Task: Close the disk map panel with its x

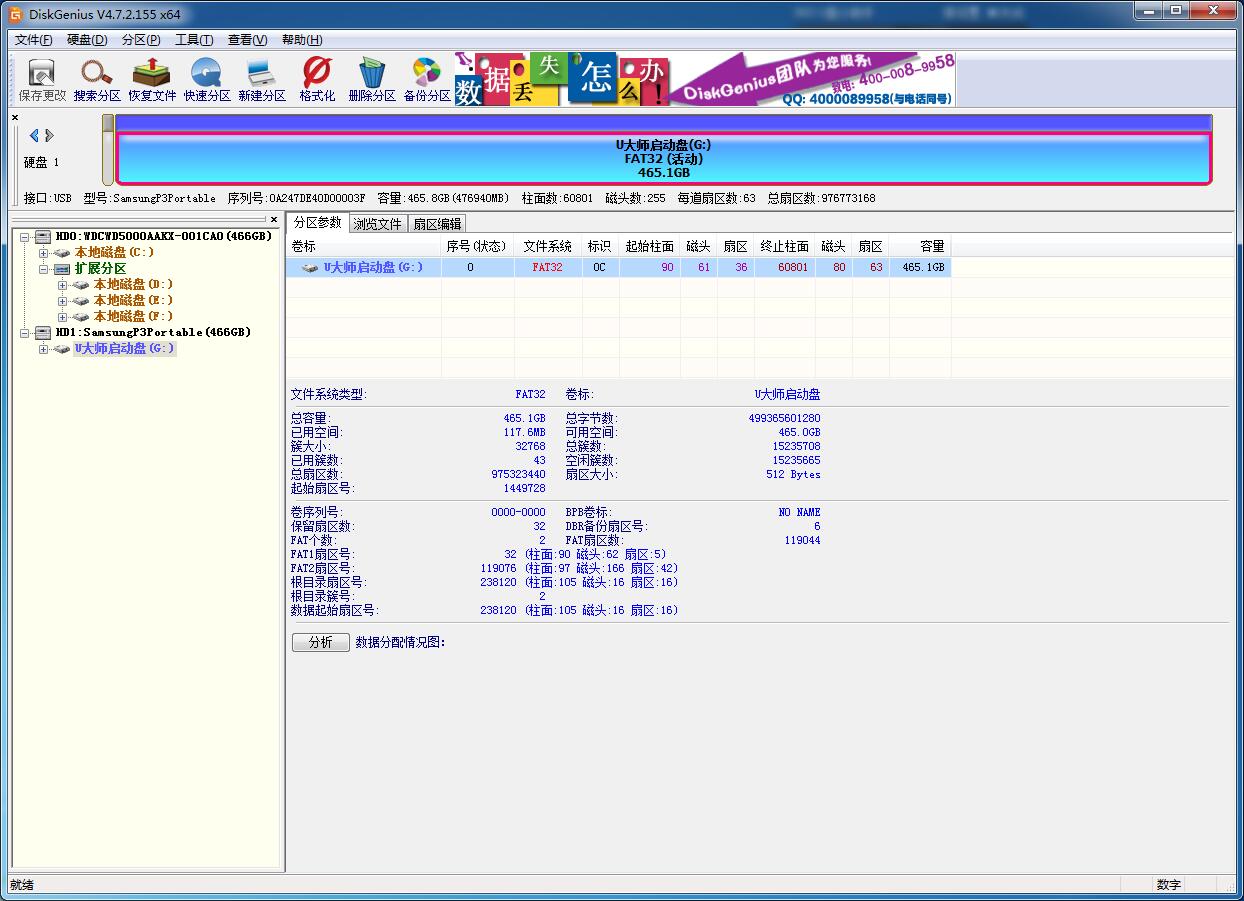Action: click(15, 118)
